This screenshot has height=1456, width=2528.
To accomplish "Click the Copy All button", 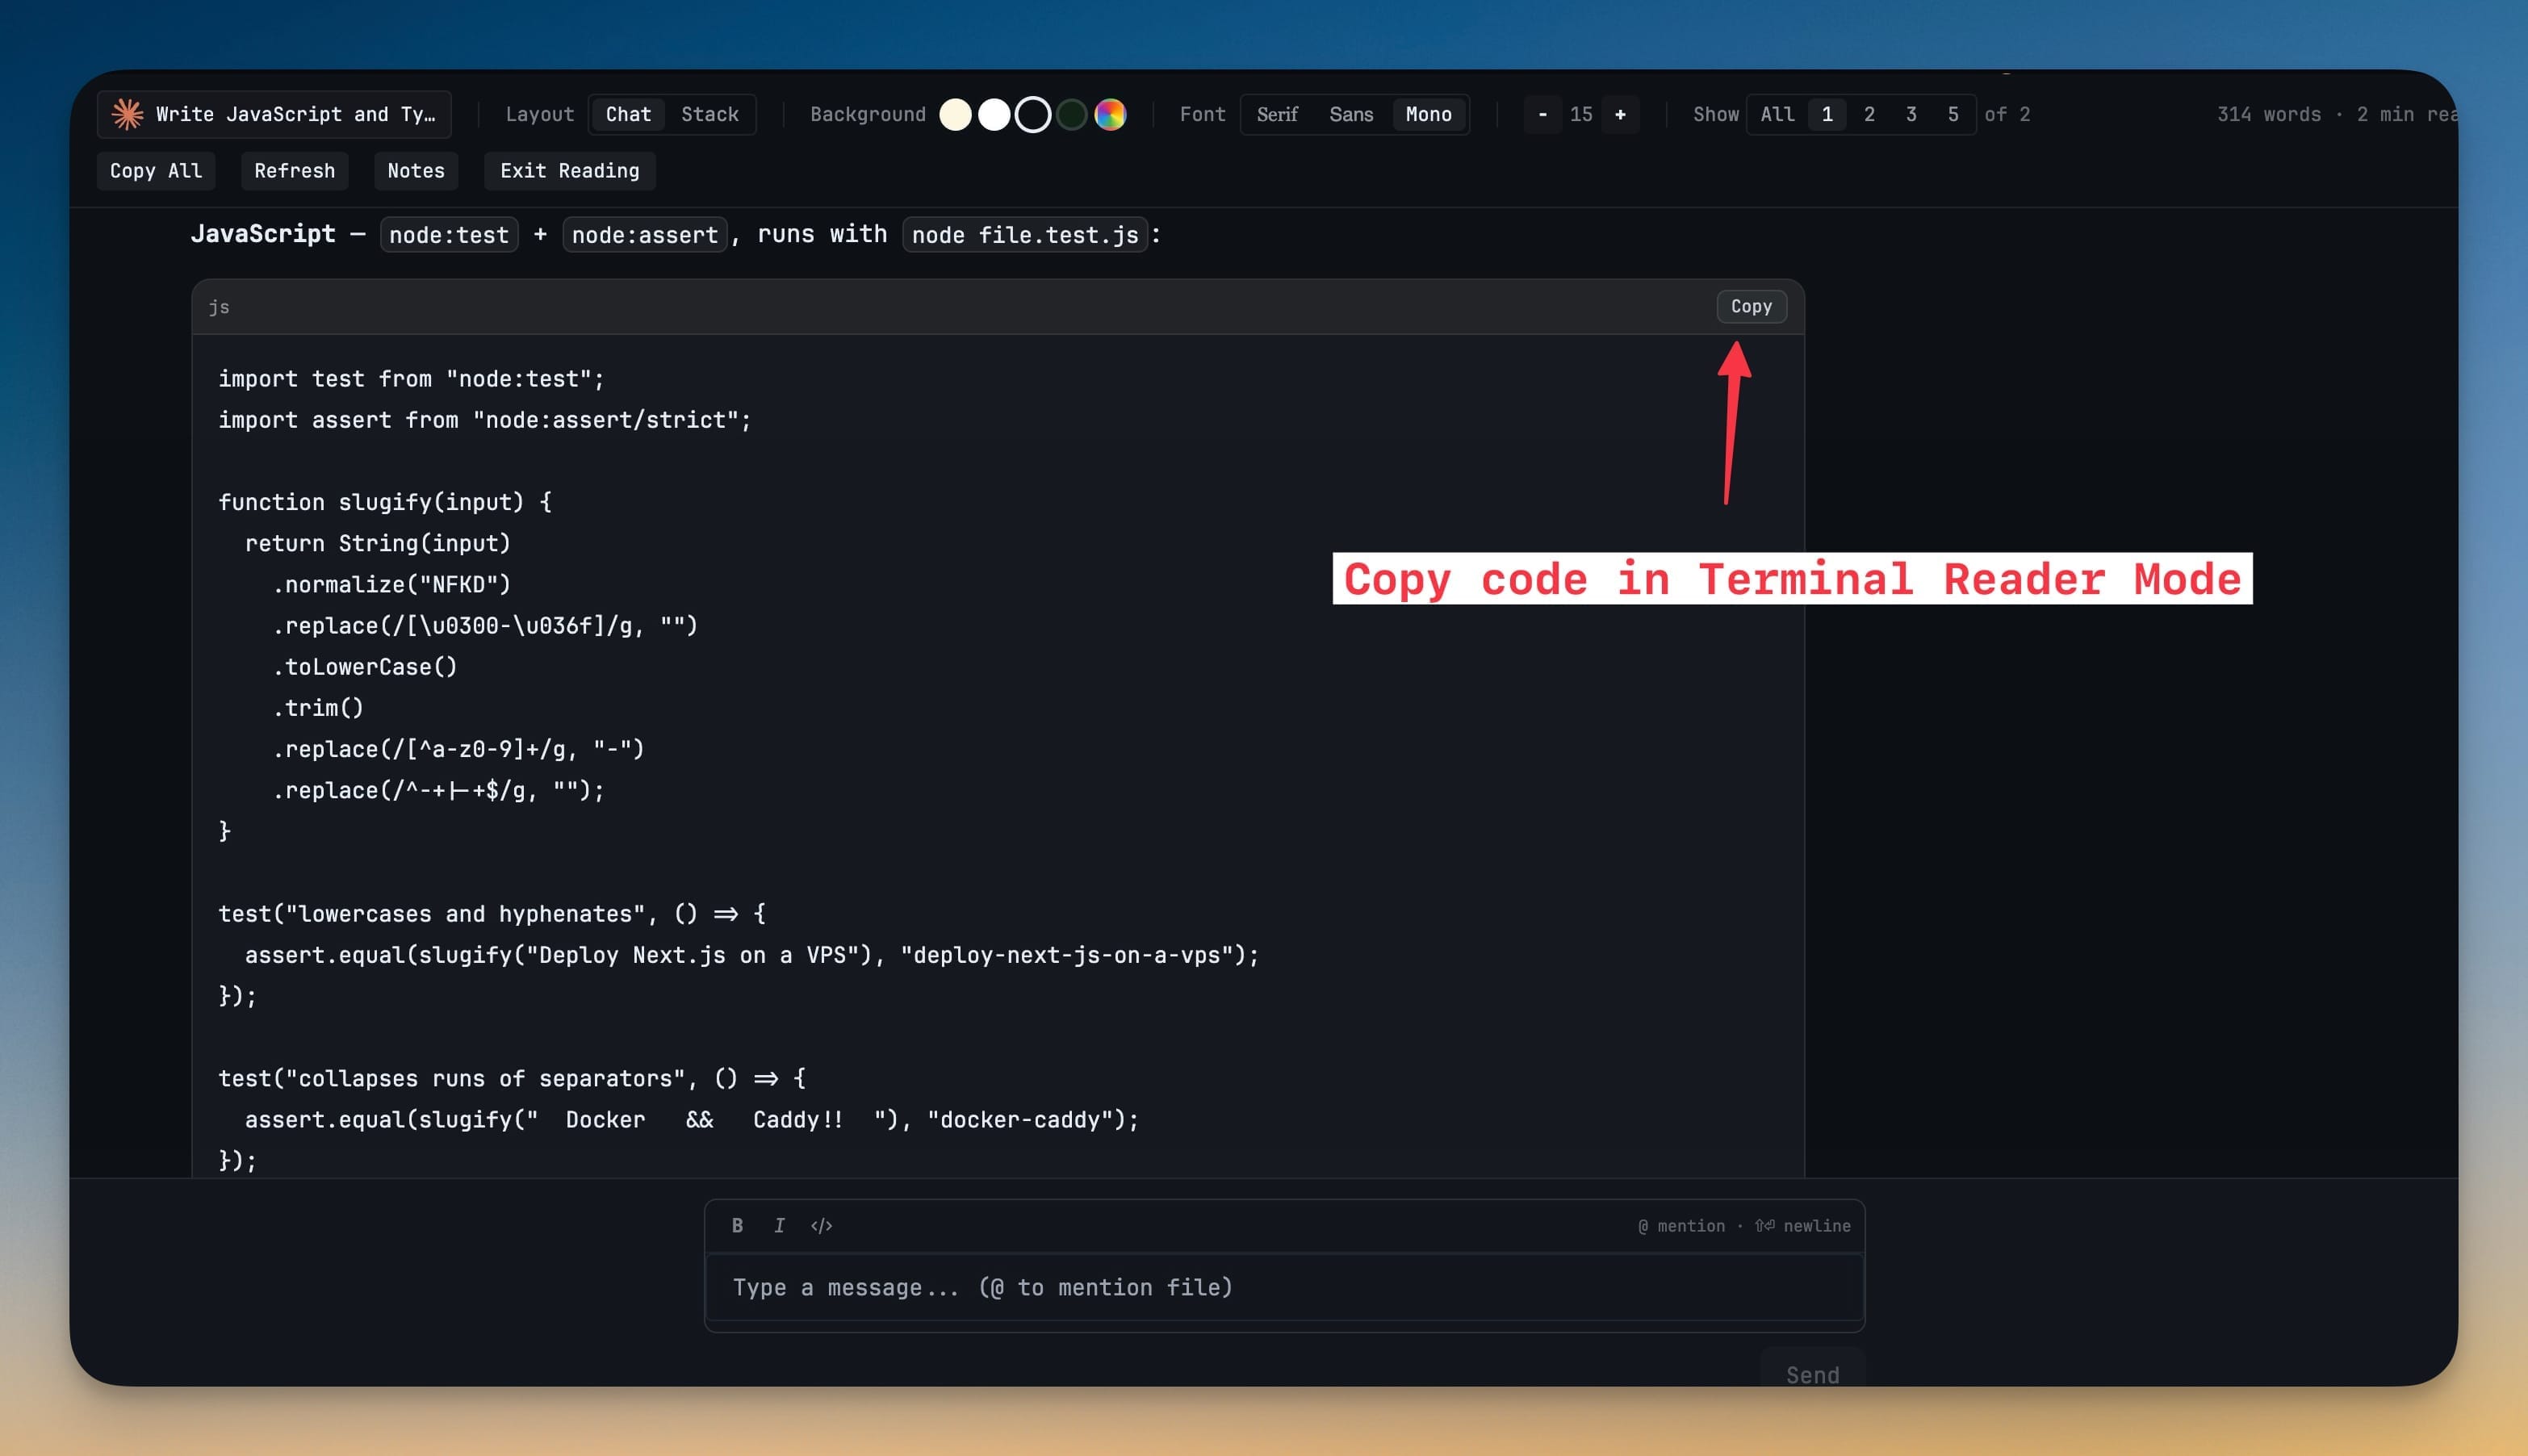I will coord(156,171).
